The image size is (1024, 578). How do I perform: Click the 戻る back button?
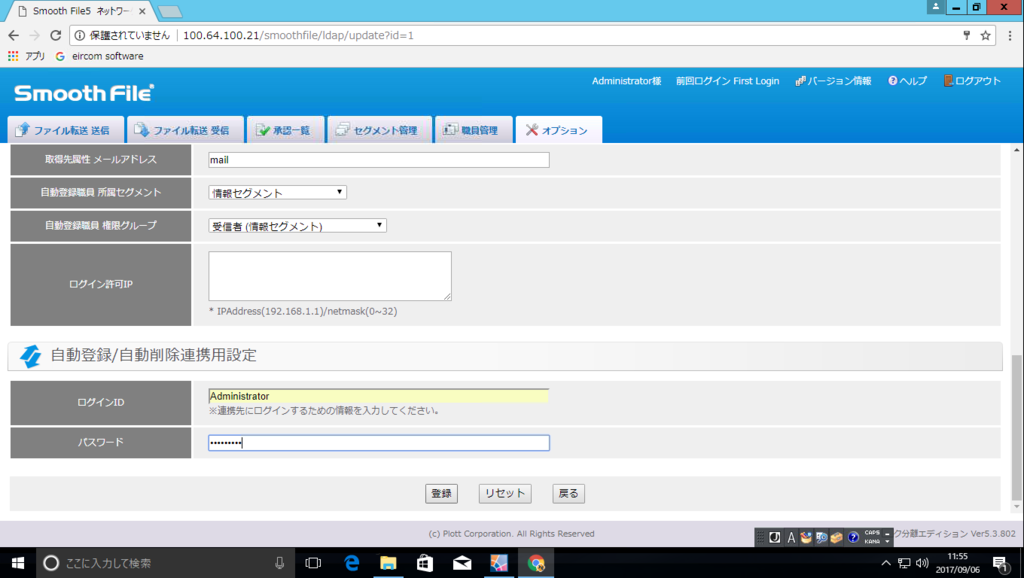[x=568, y=493]
